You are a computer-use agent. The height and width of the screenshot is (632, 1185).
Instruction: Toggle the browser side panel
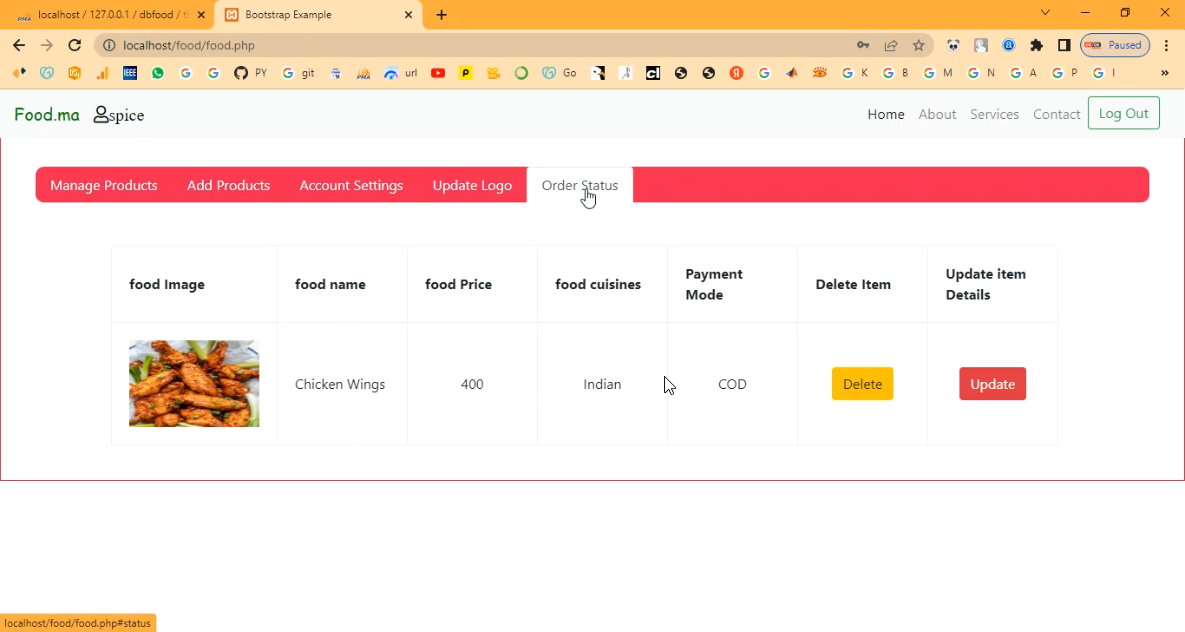pyautogui.click(x=1064, y=45)
